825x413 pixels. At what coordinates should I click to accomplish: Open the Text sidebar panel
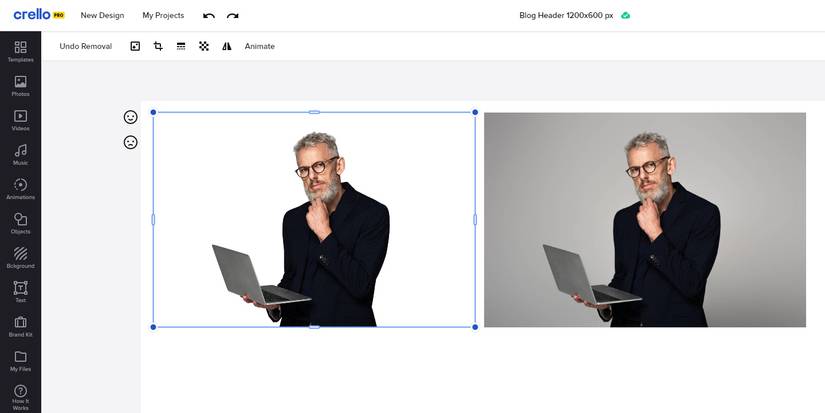[x=21, y=292]
